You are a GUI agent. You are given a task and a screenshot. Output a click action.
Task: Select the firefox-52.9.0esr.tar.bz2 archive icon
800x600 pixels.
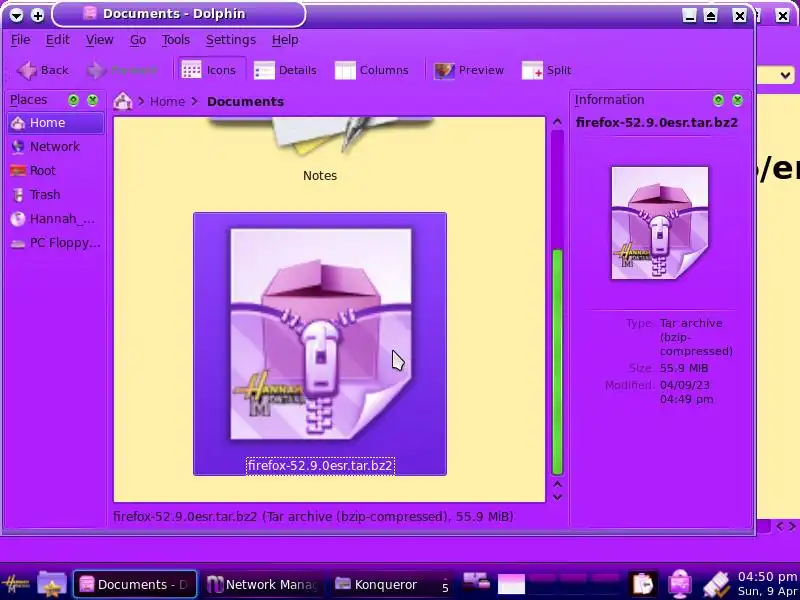point(321,334)
